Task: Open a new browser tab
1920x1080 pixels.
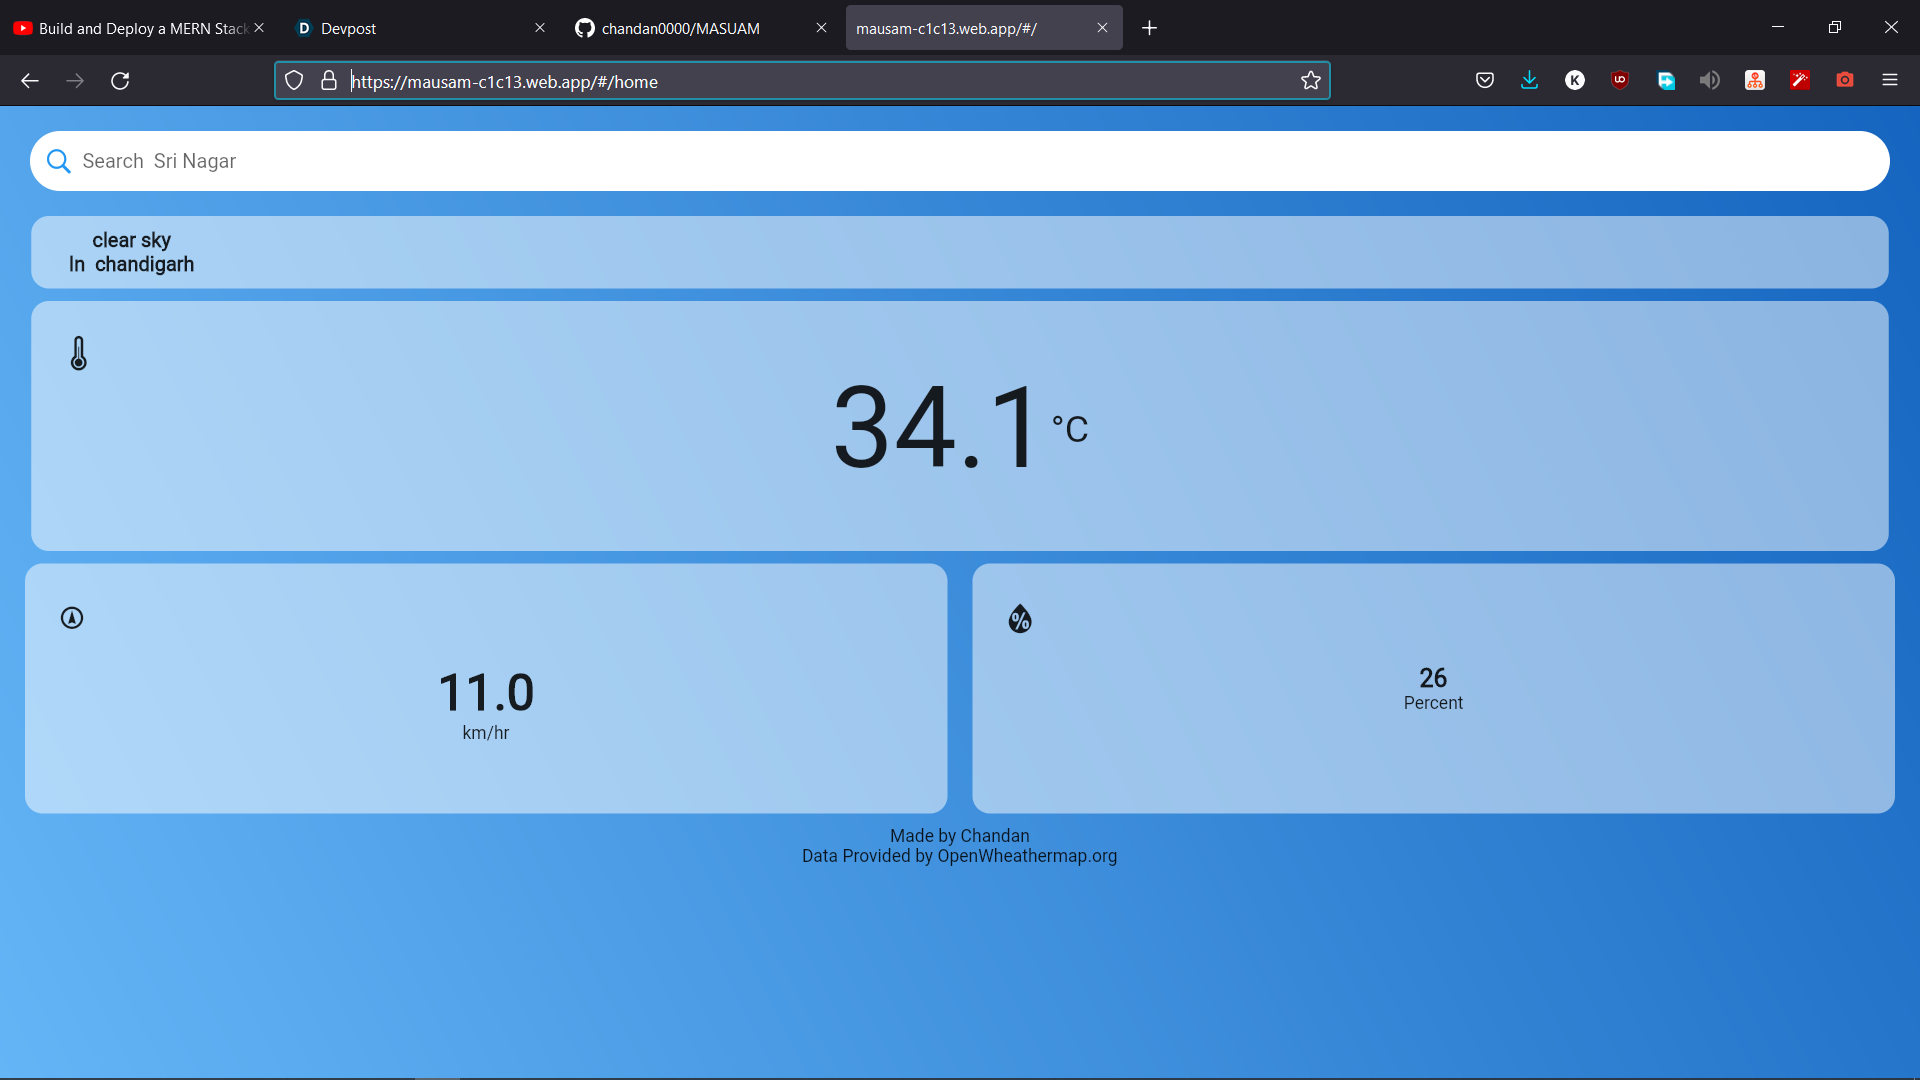Action: click(1149, 28)
